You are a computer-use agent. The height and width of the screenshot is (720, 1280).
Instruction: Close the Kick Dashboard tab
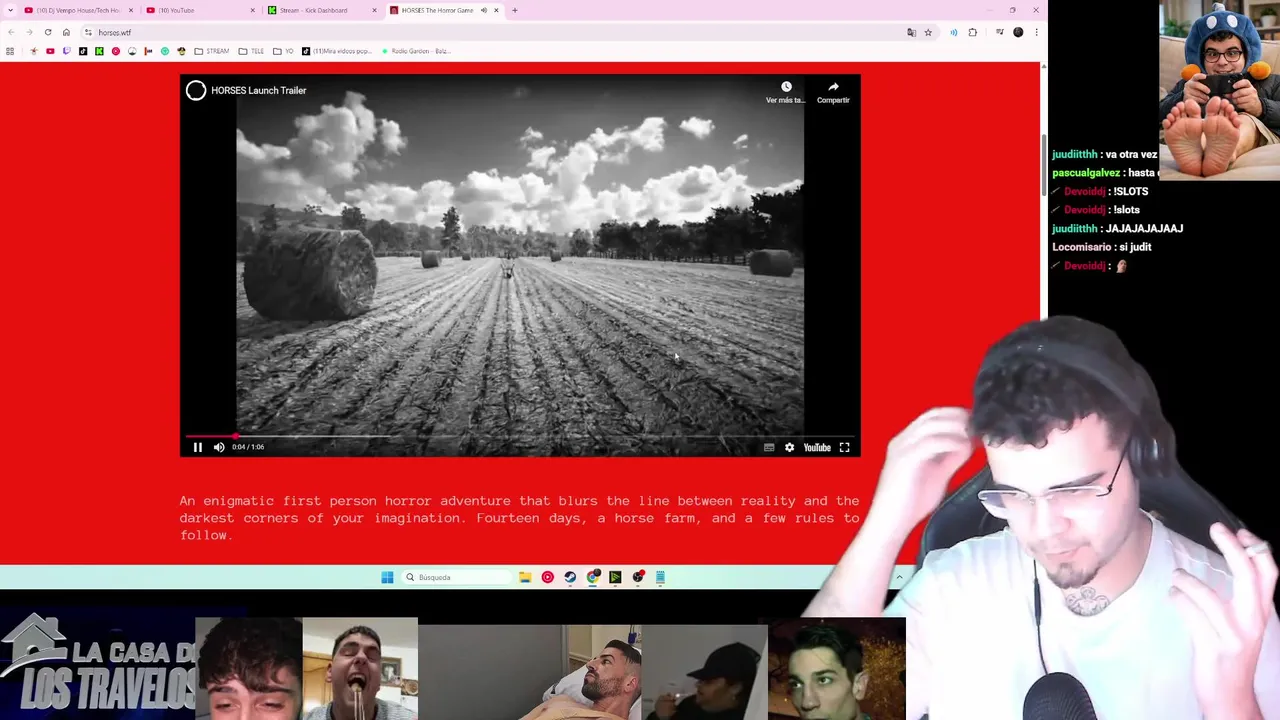coord(374,10)
